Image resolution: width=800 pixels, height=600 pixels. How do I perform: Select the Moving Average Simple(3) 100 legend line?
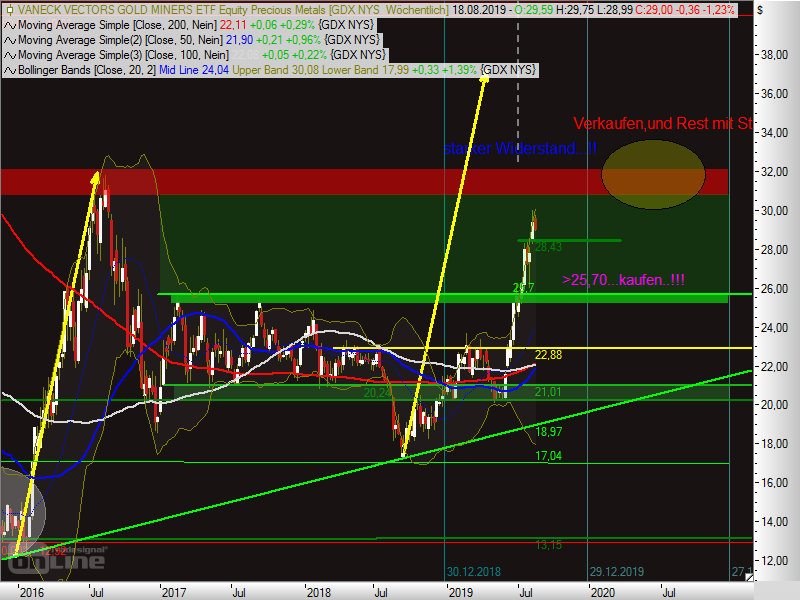click(194, 55)
